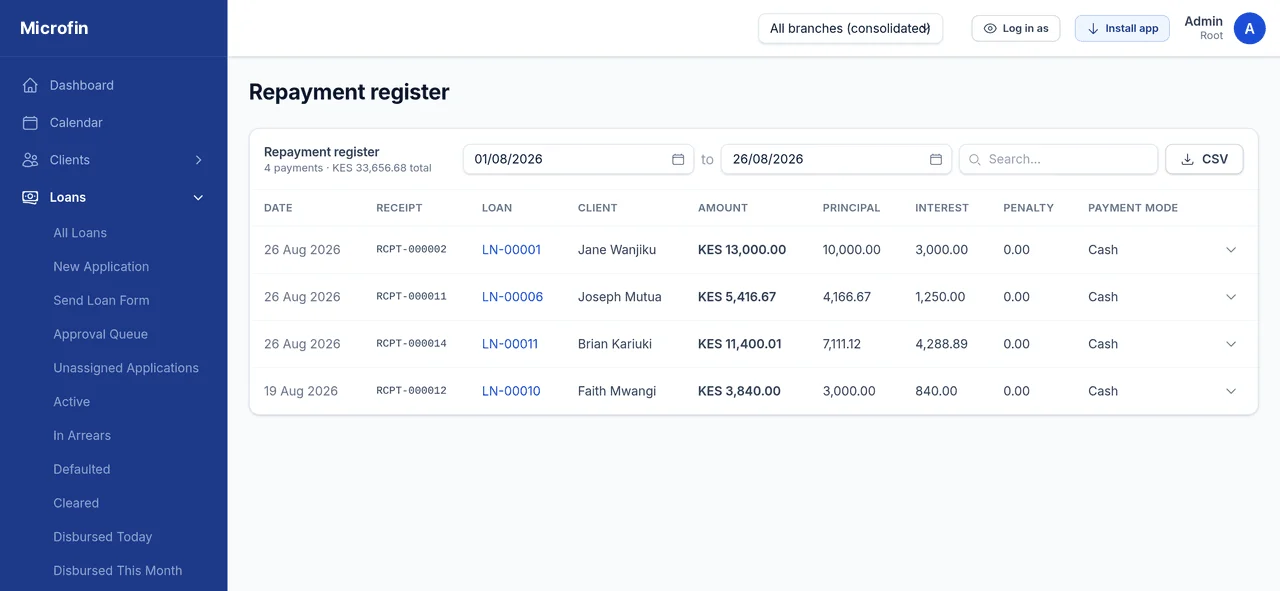This screenshot has width=1280, height=591.
Task: Click the Clients people icon
Action: click(30, 160)
